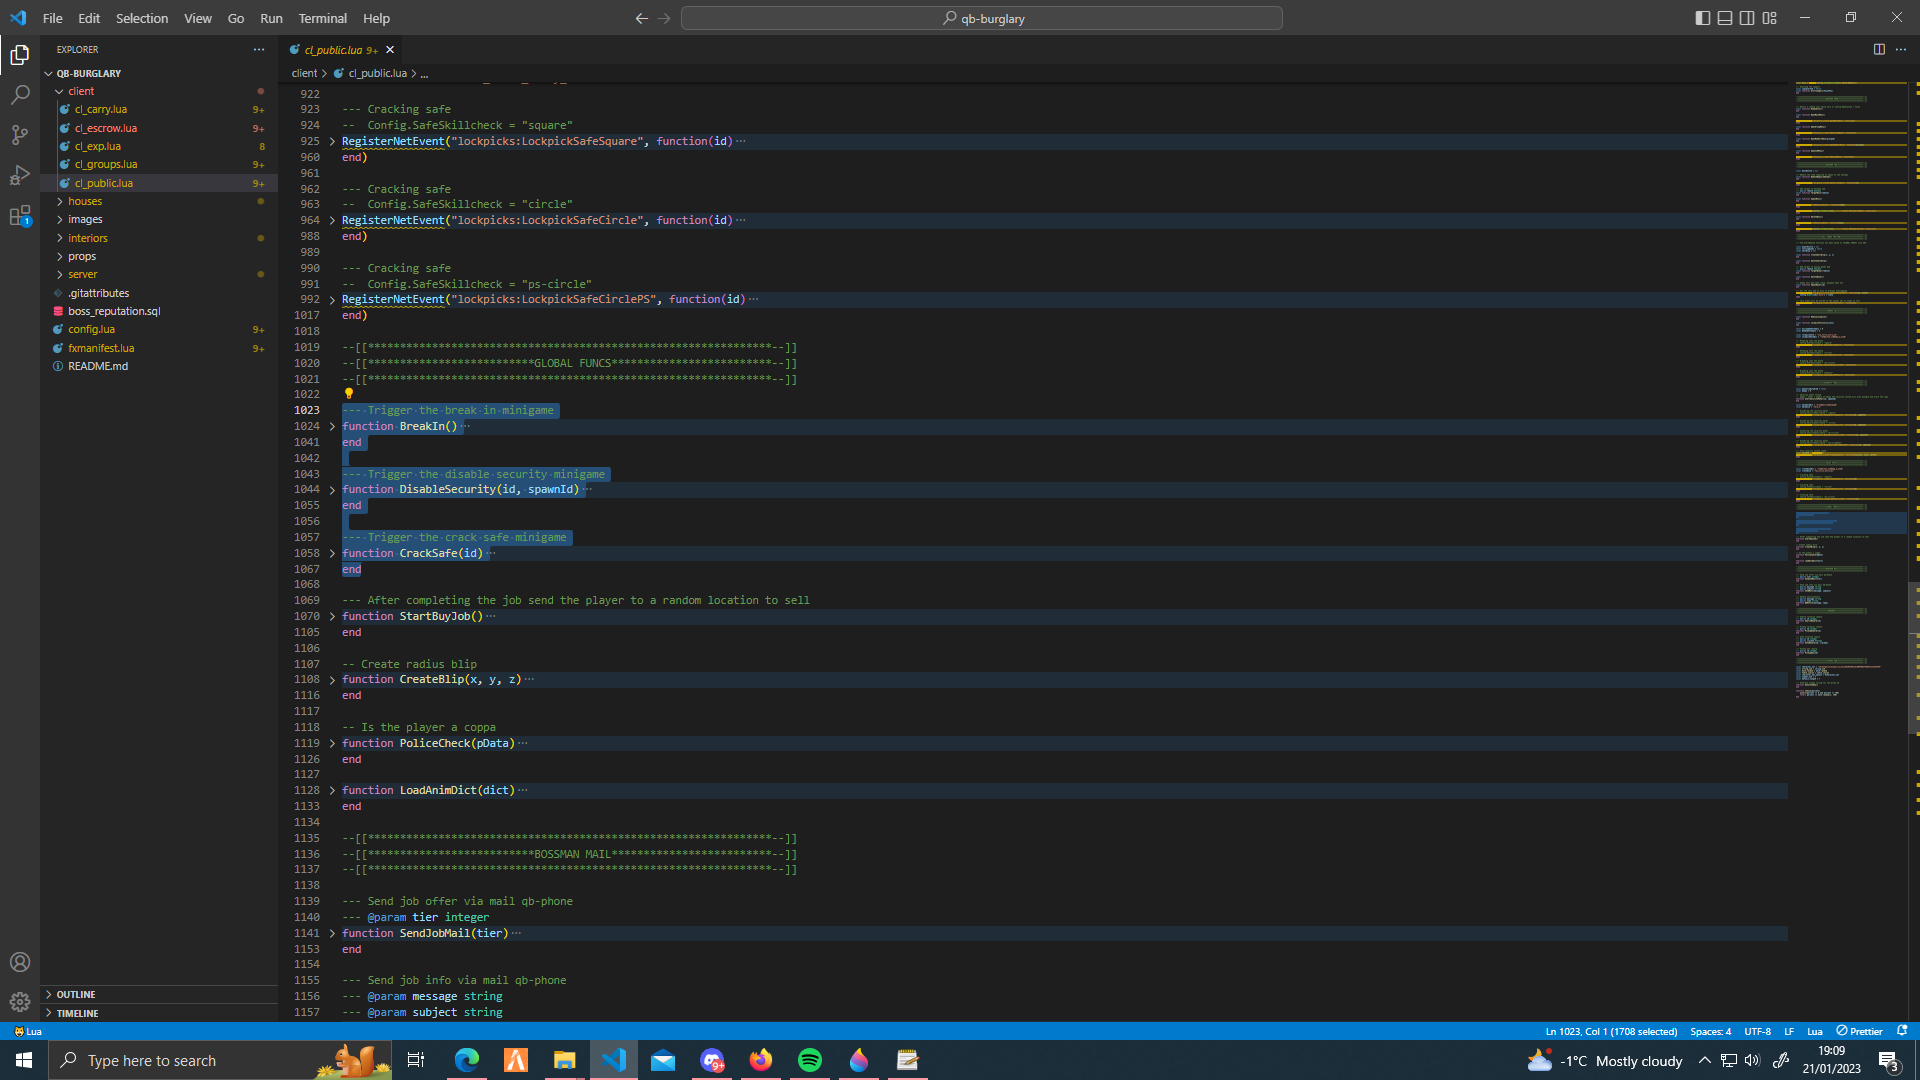Open the Accounts menu icon
The height and width of the screenshot is (1080, 1920).
coord(20,962)
